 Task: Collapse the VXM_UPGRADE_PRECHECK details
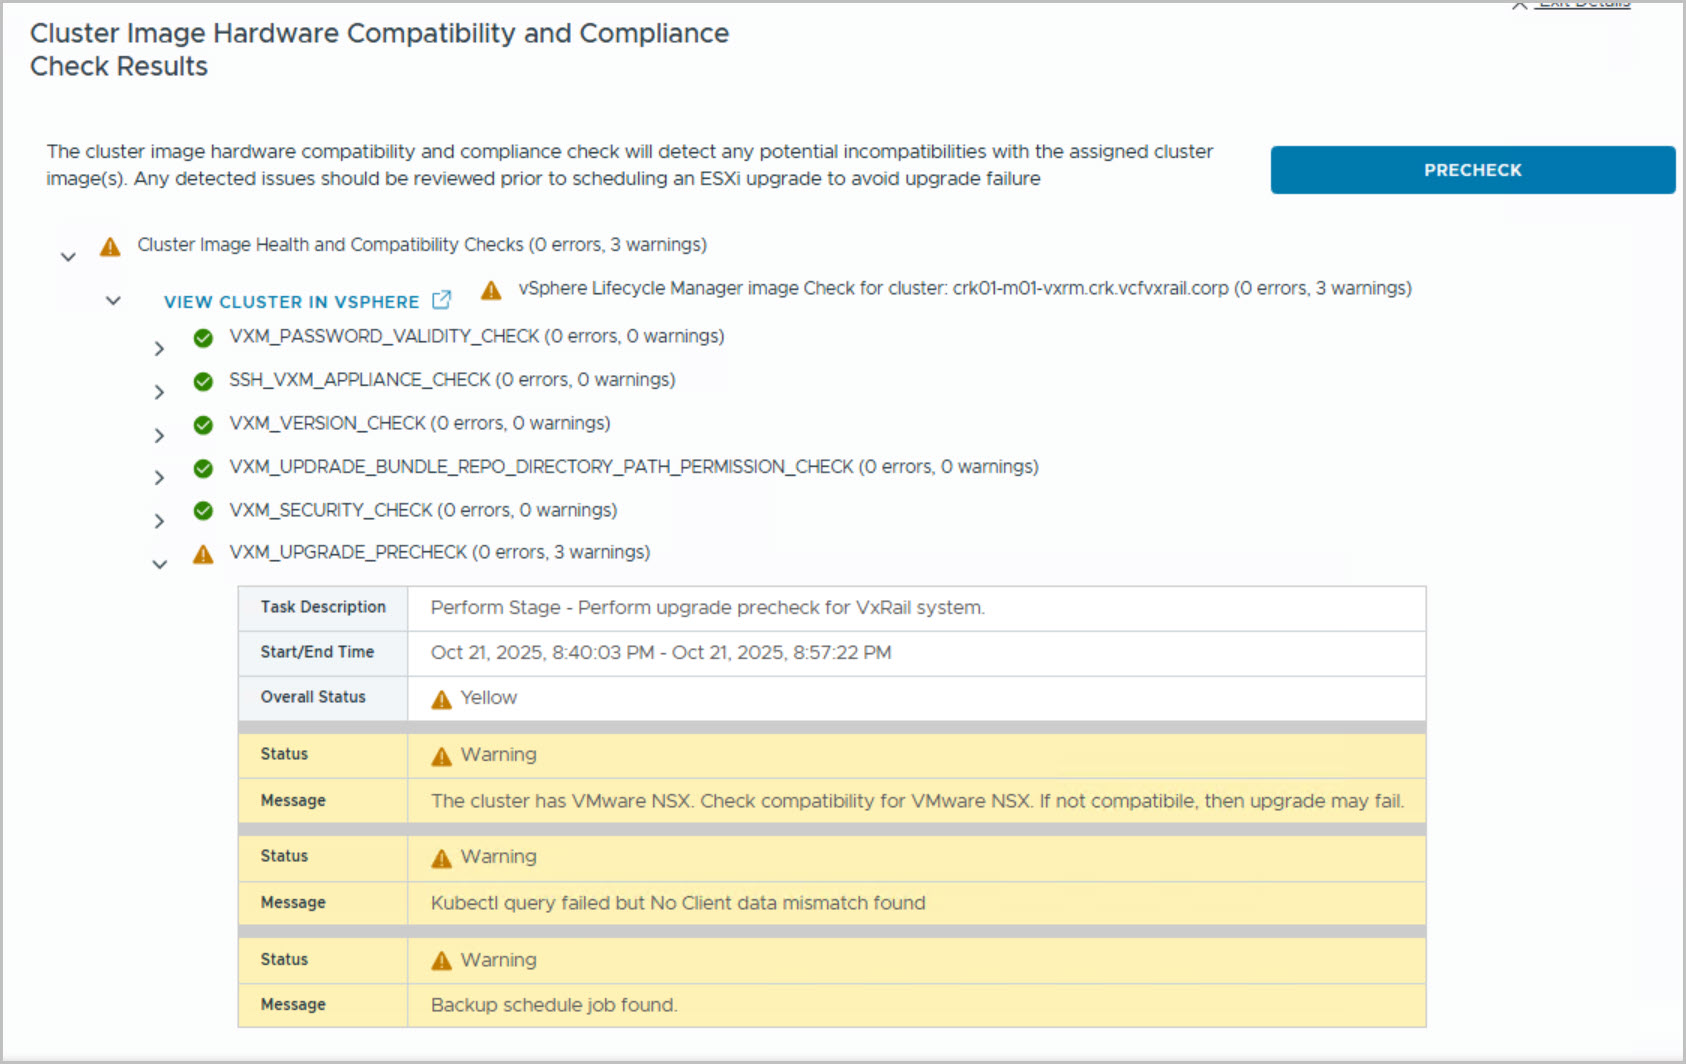pyautogui.click(x=159, y=565)
